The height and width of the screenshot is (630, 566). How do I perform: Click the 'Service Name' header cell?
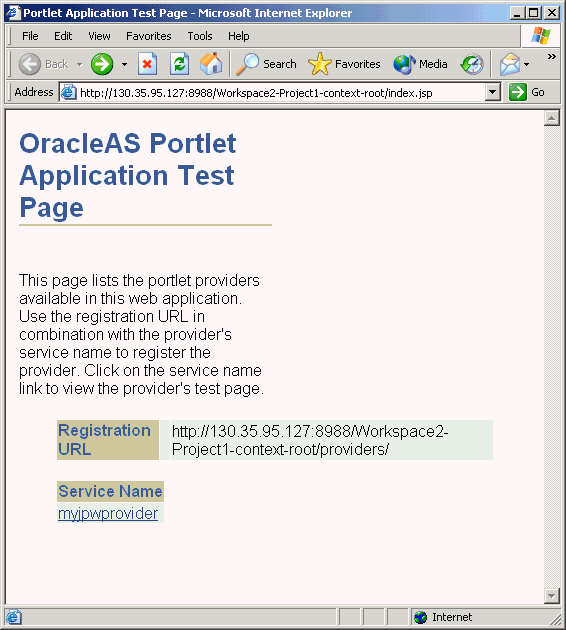pyautogui.click(x=110, y=491)
